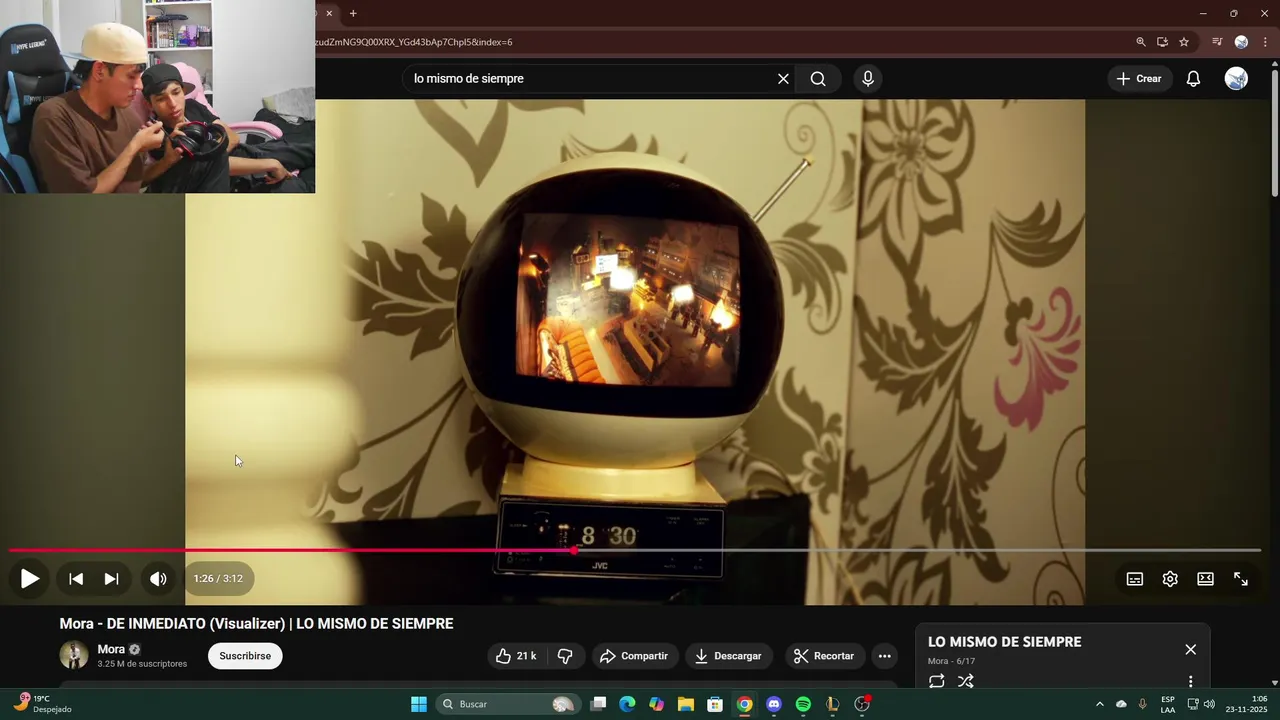1280x720 pixels.
Task: Open League of Legends taskbar icon
Action: pos(832,704)
